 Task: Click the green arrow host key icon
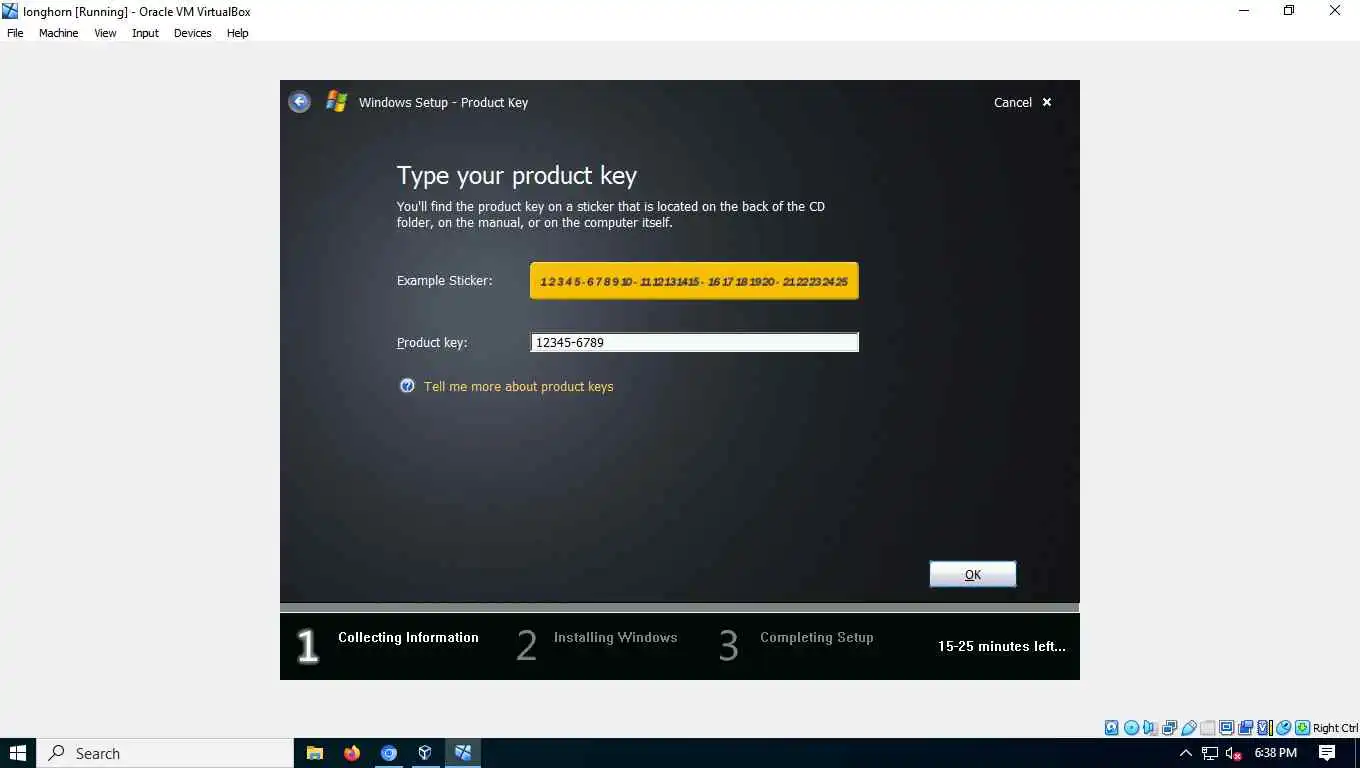tap(1303, 728)
